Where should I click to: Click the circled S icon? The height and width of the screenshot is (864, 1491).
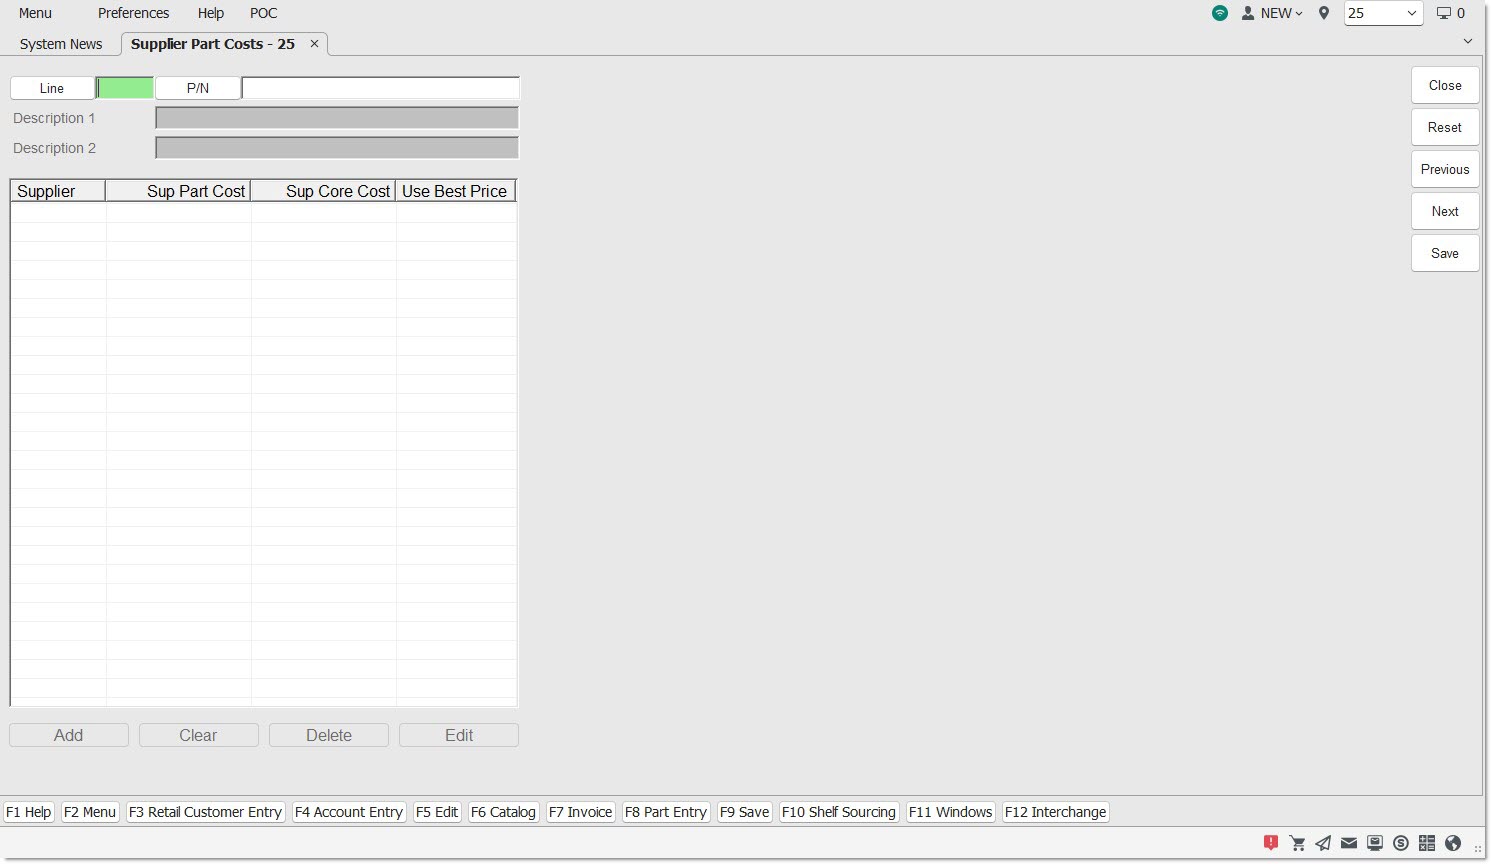[x=1401, y=843]
